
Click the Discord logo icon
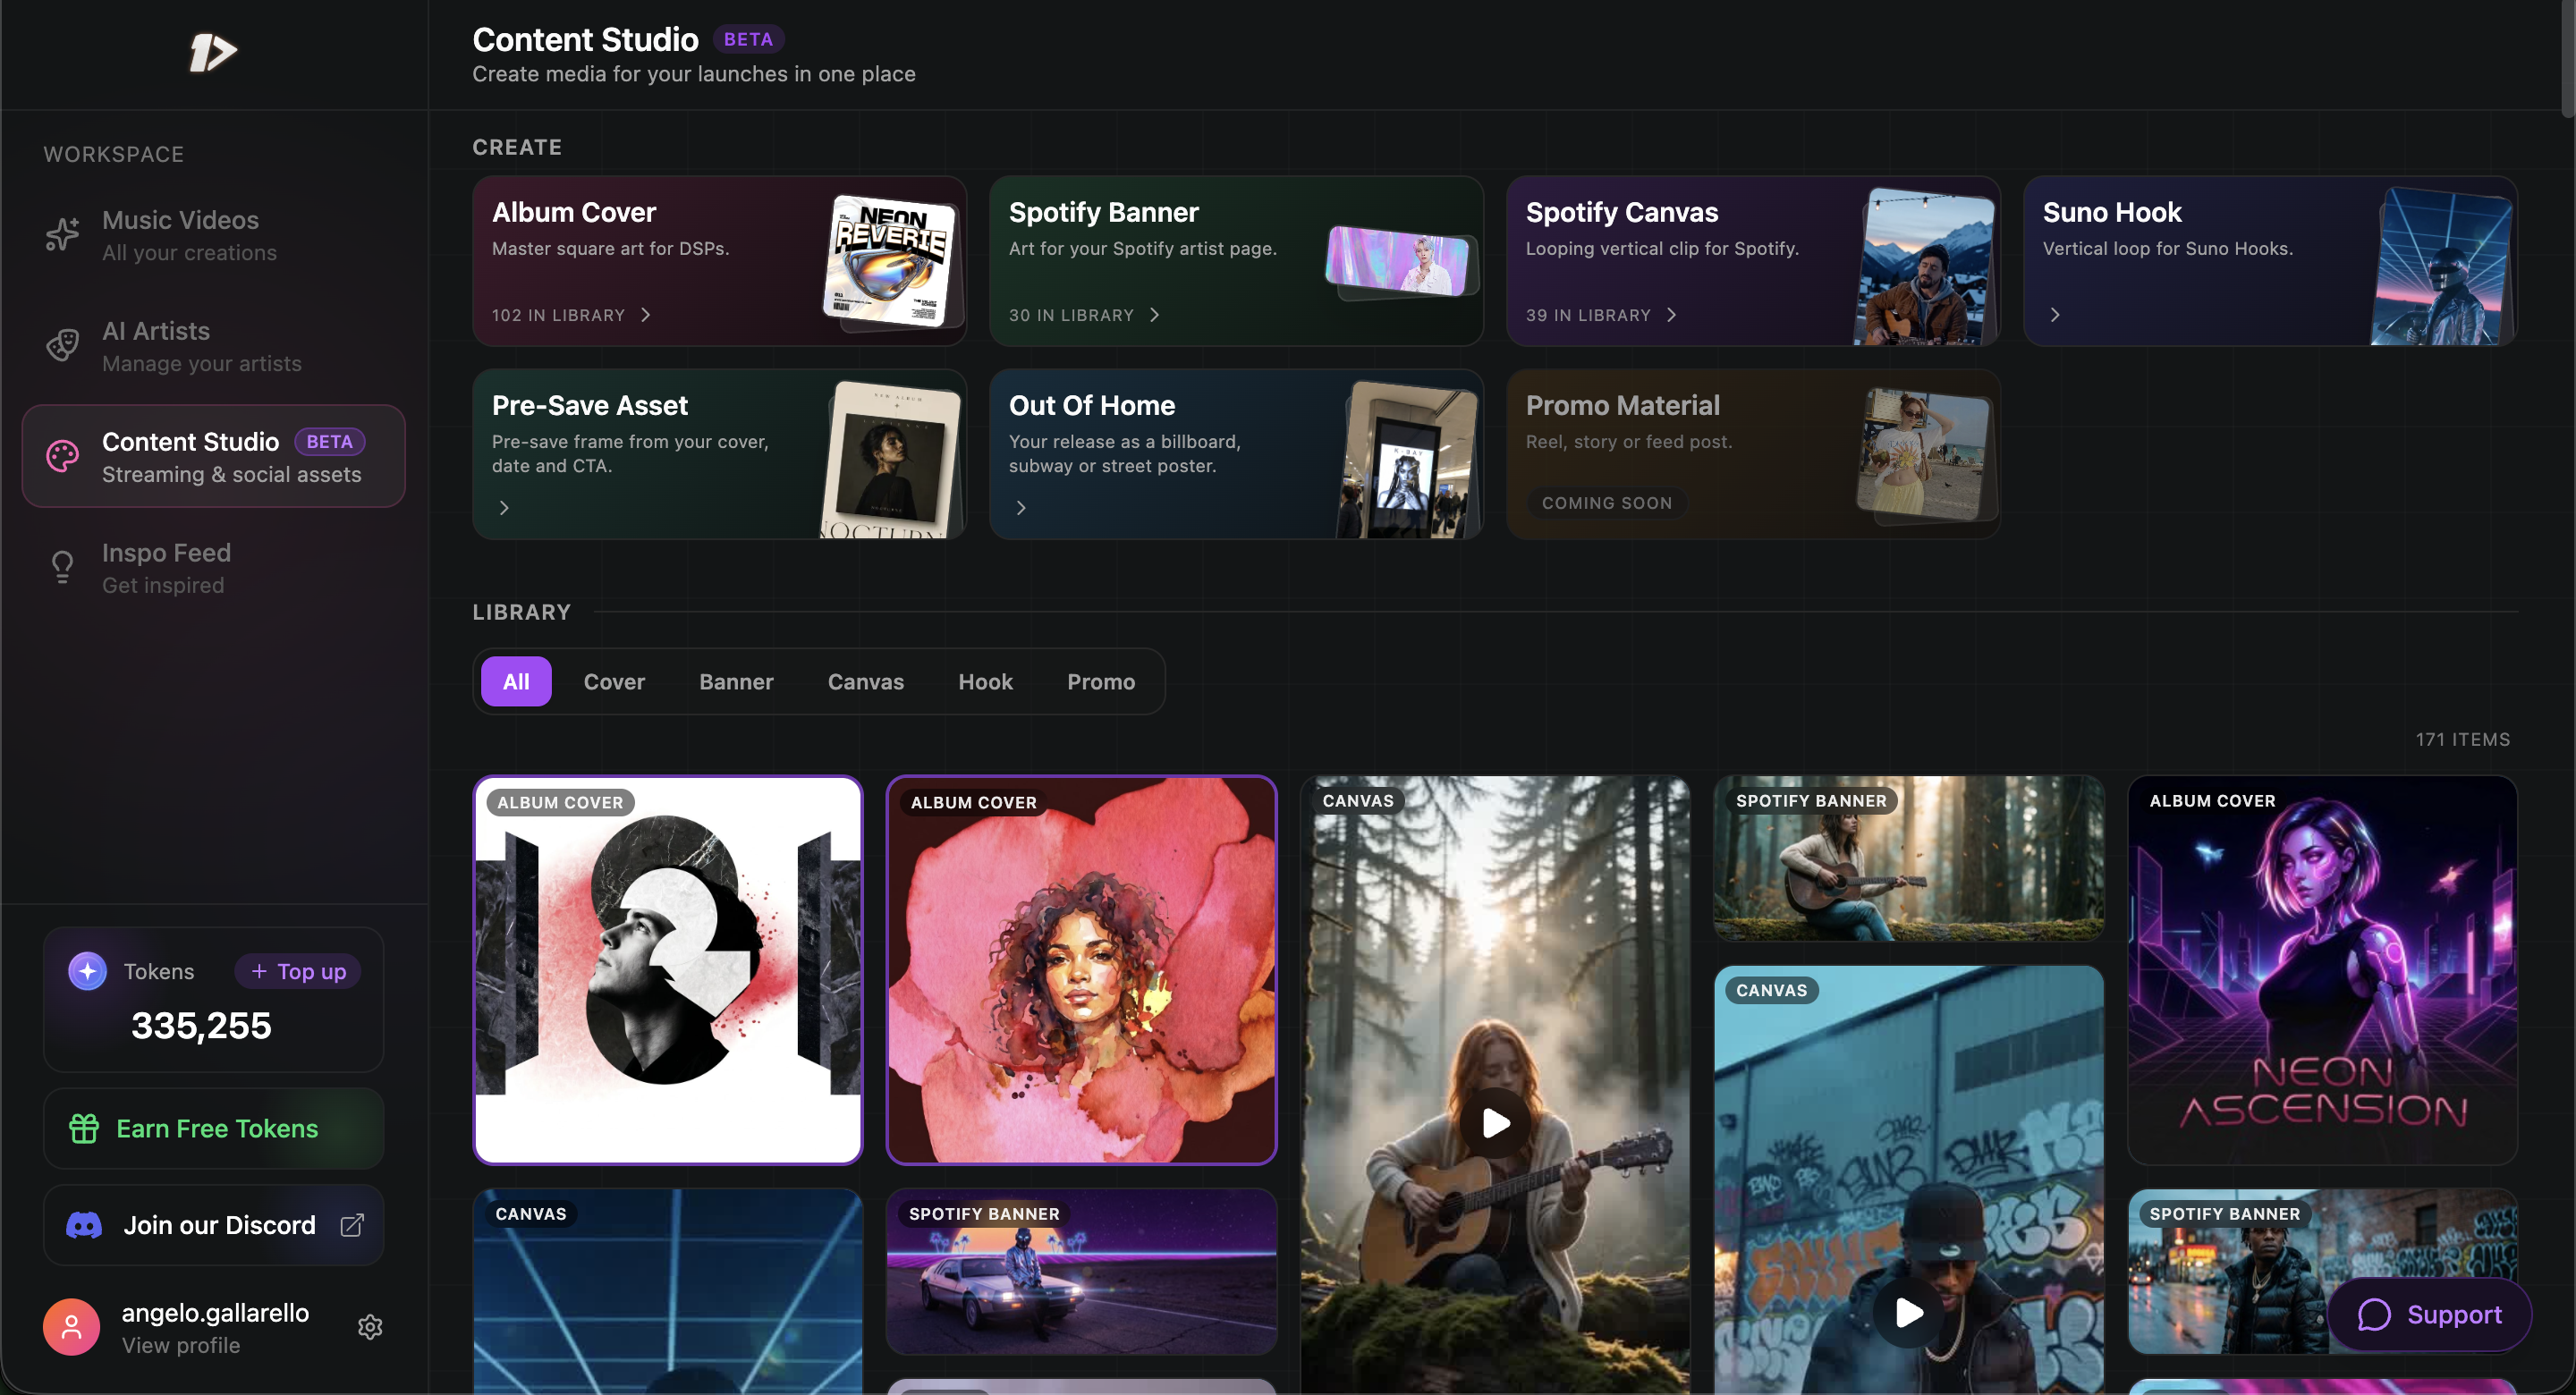point(84,1225)
